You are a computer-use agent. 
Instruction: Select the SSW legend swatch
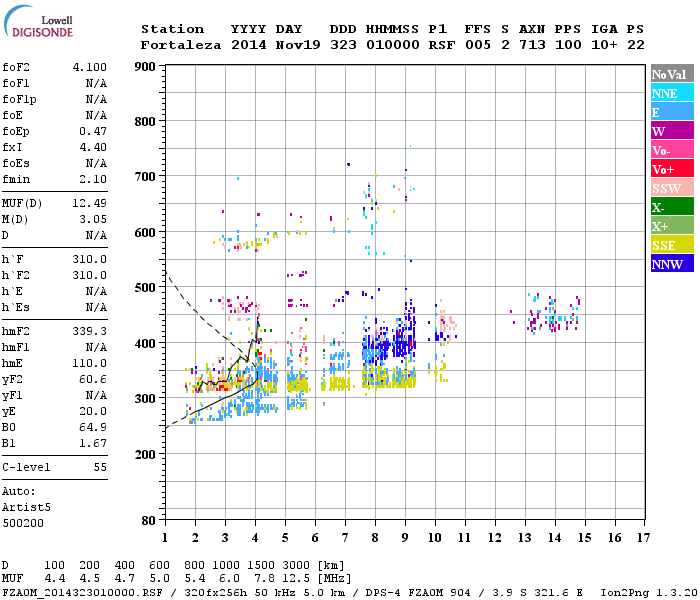[x=672, y=188]
